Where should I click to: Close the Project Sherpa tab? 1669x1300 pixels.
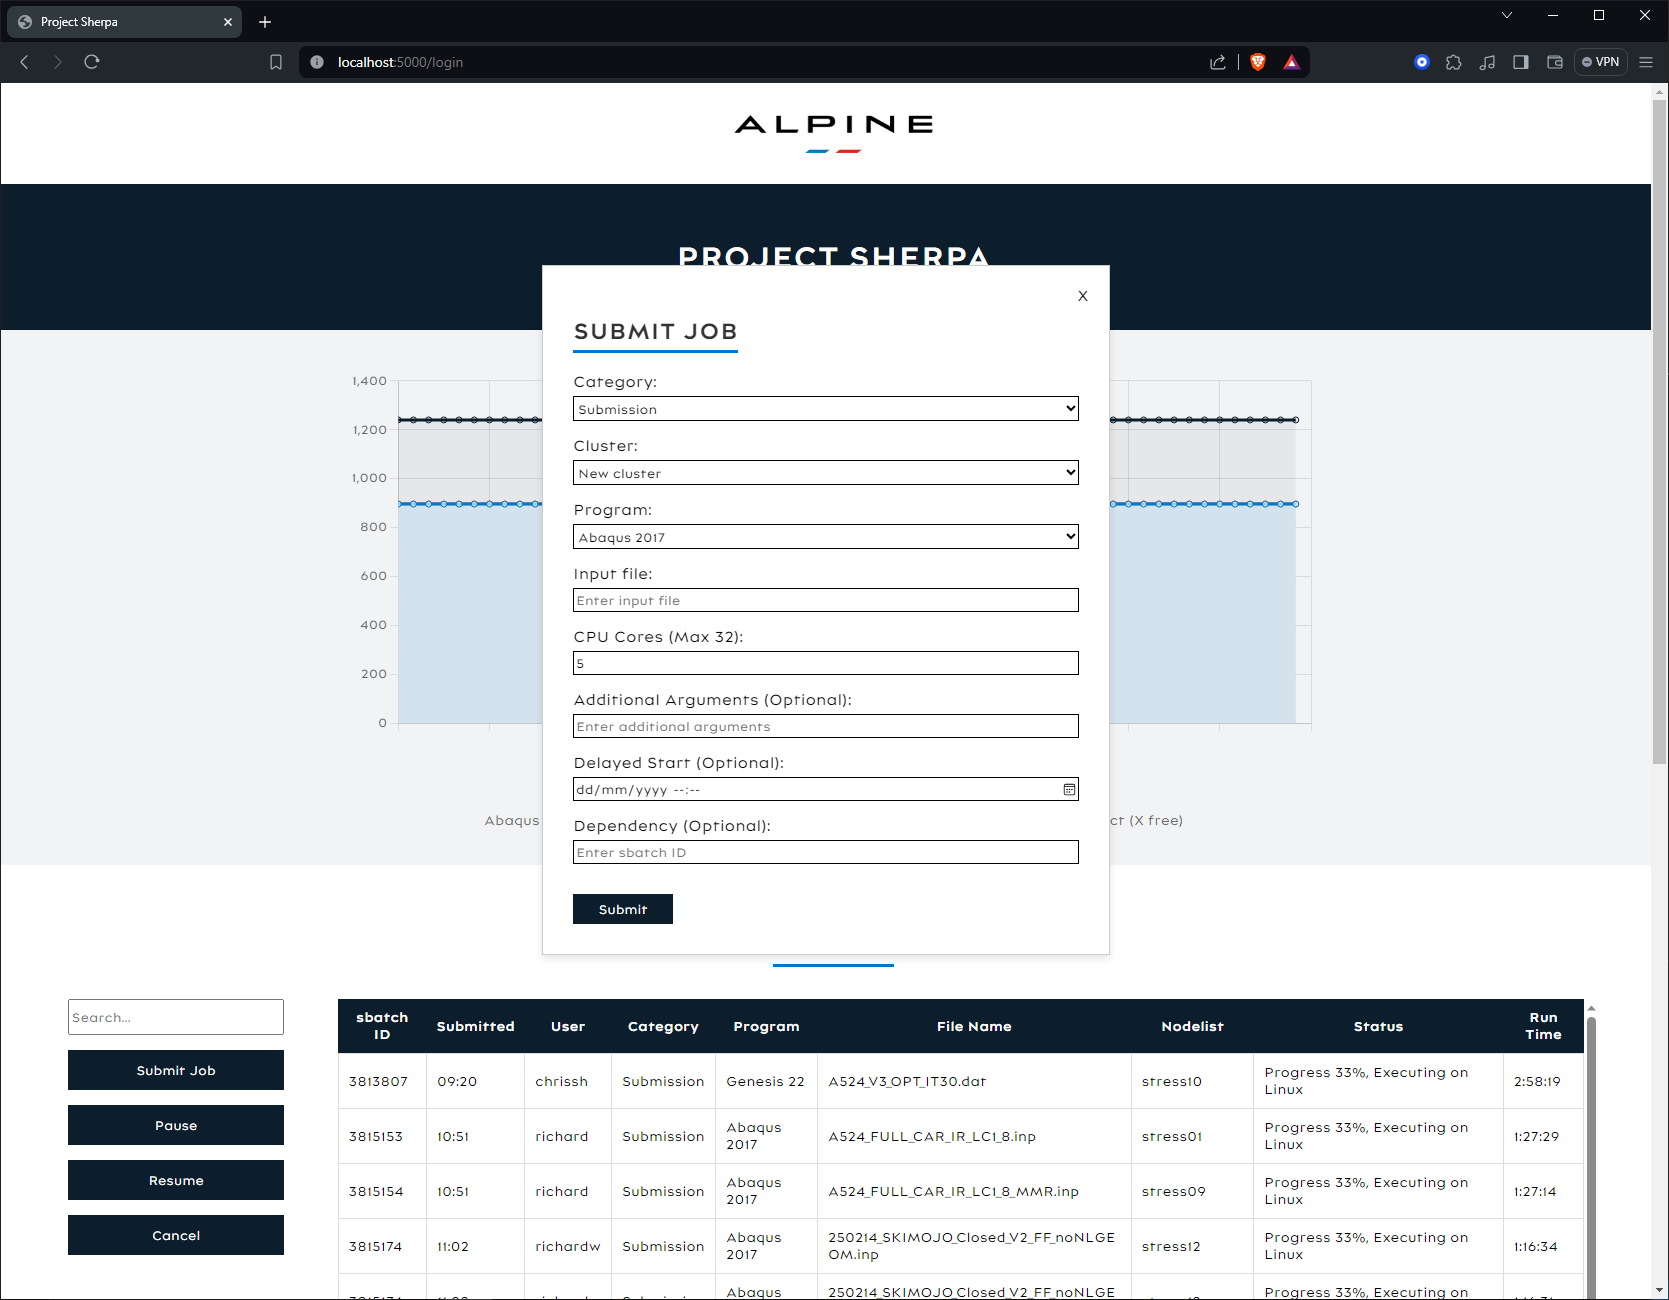[228, 22]
